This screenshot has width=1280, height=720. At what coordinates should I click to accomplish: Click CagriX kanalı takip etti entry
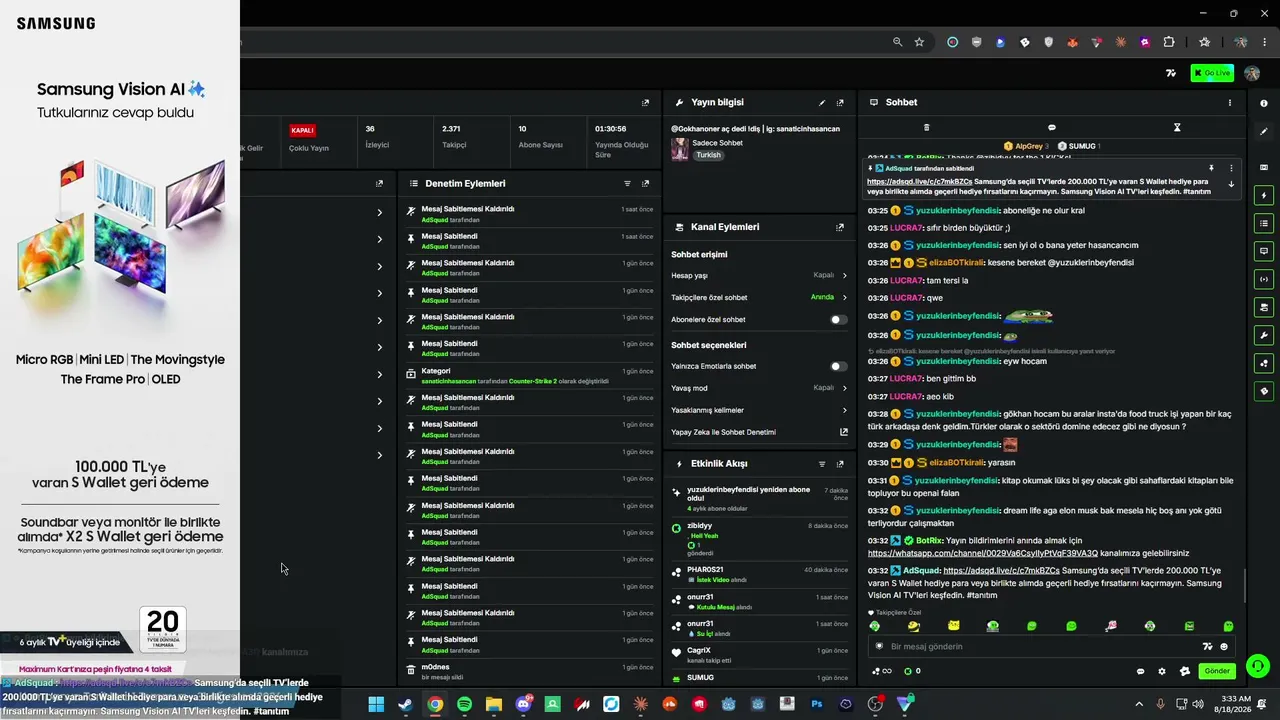pyautogui.click(x=760, y=655)
